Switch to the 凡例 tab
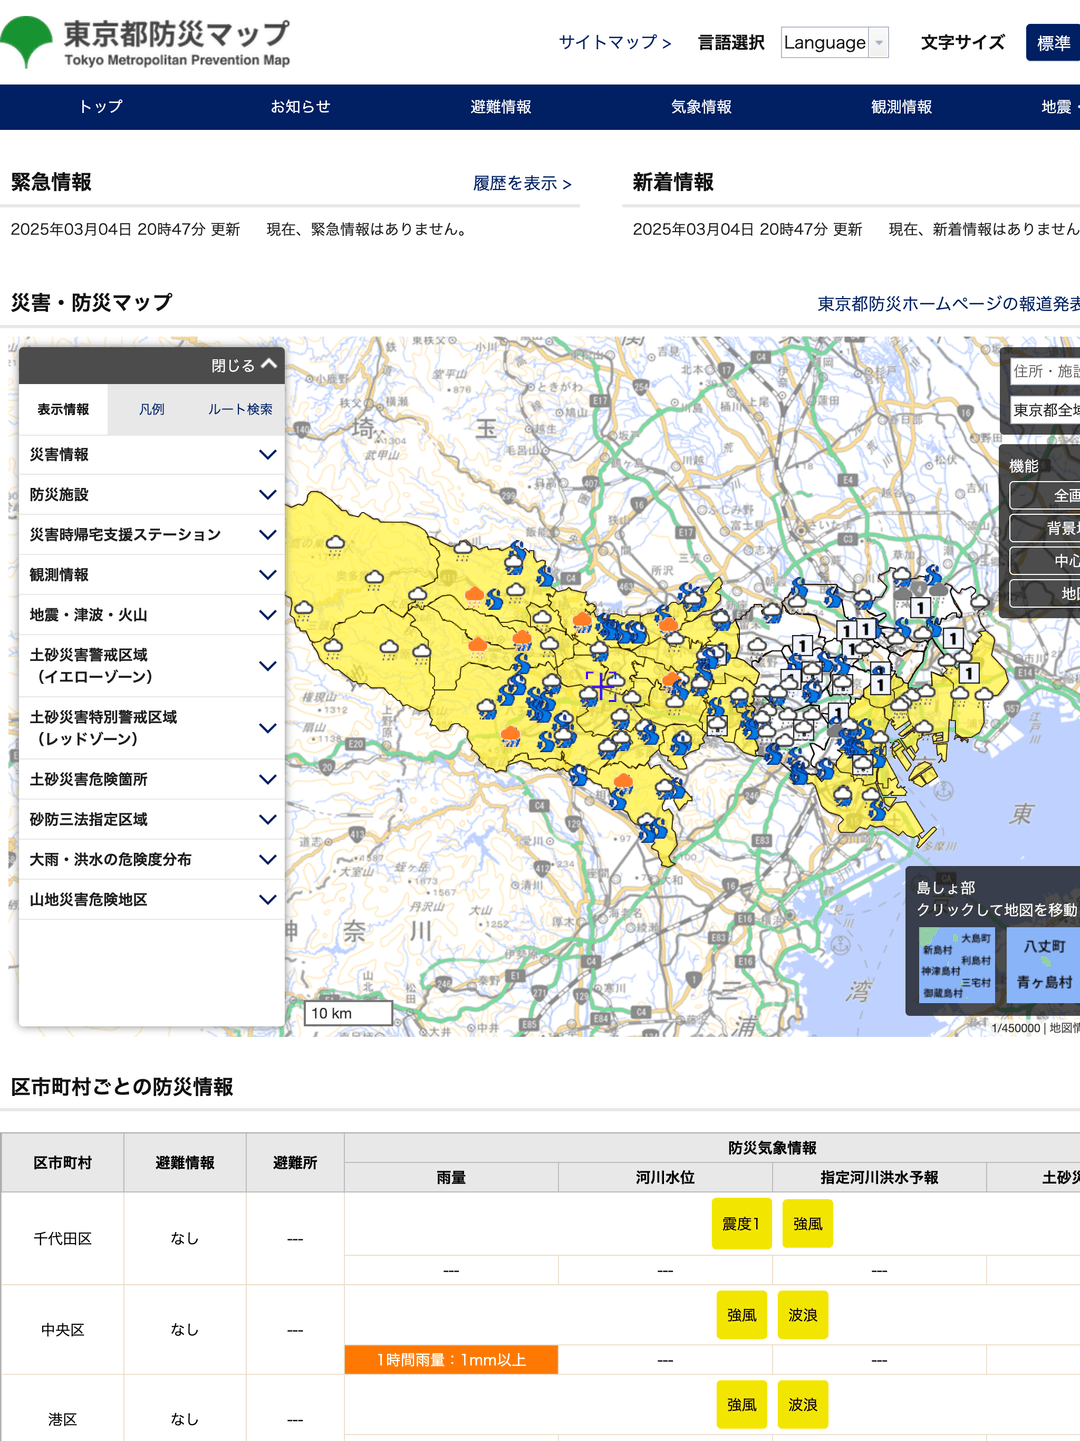The width and height of the screenshot is (1080, 1441). (151, 409)
